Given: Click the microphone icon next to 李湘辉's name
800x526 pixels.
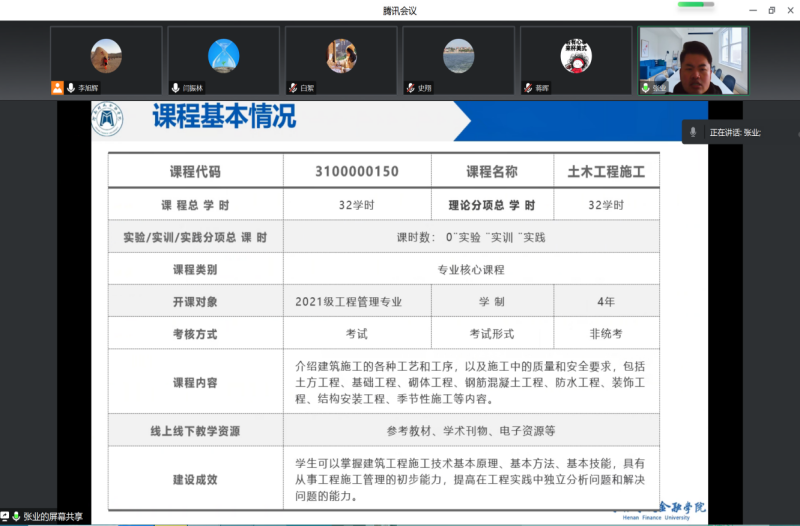Looking at the screenshot, I should point(70,88).
